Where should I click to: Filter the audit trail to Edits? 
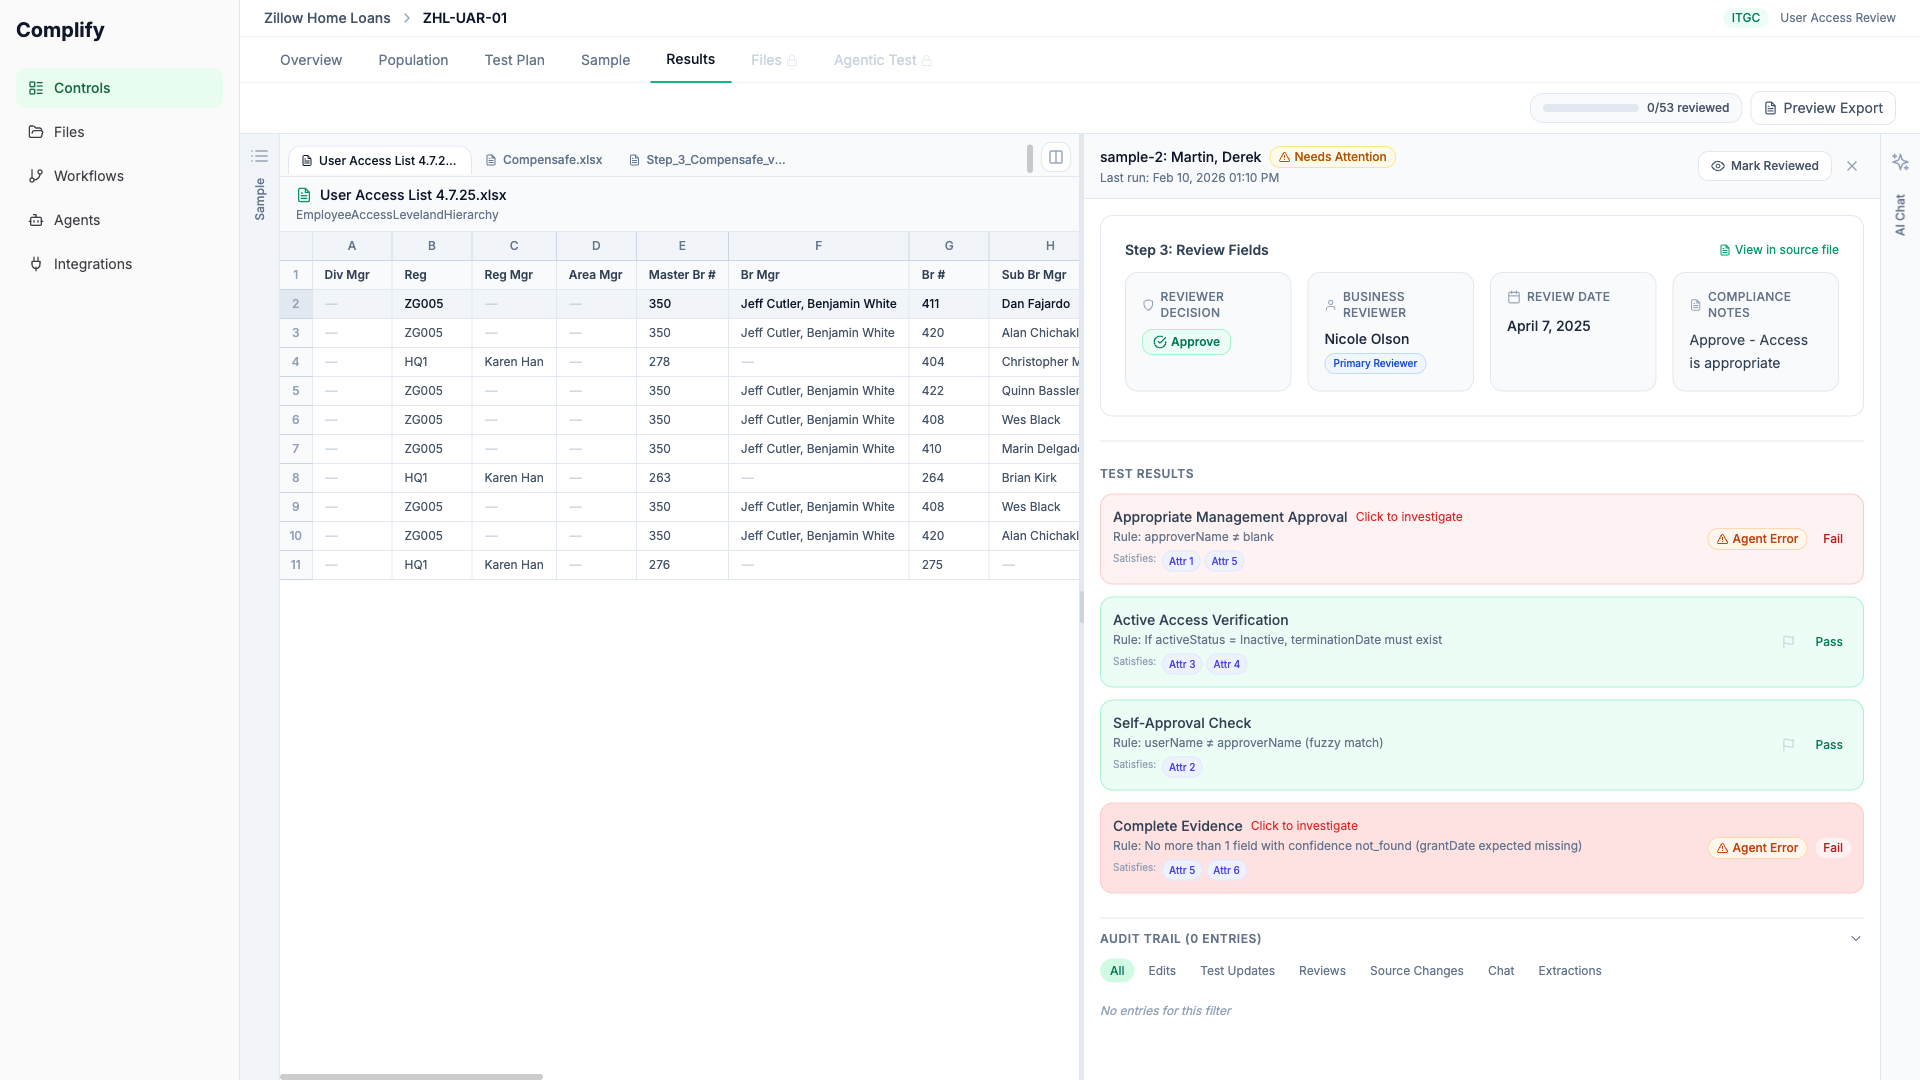click(1161, 970)
